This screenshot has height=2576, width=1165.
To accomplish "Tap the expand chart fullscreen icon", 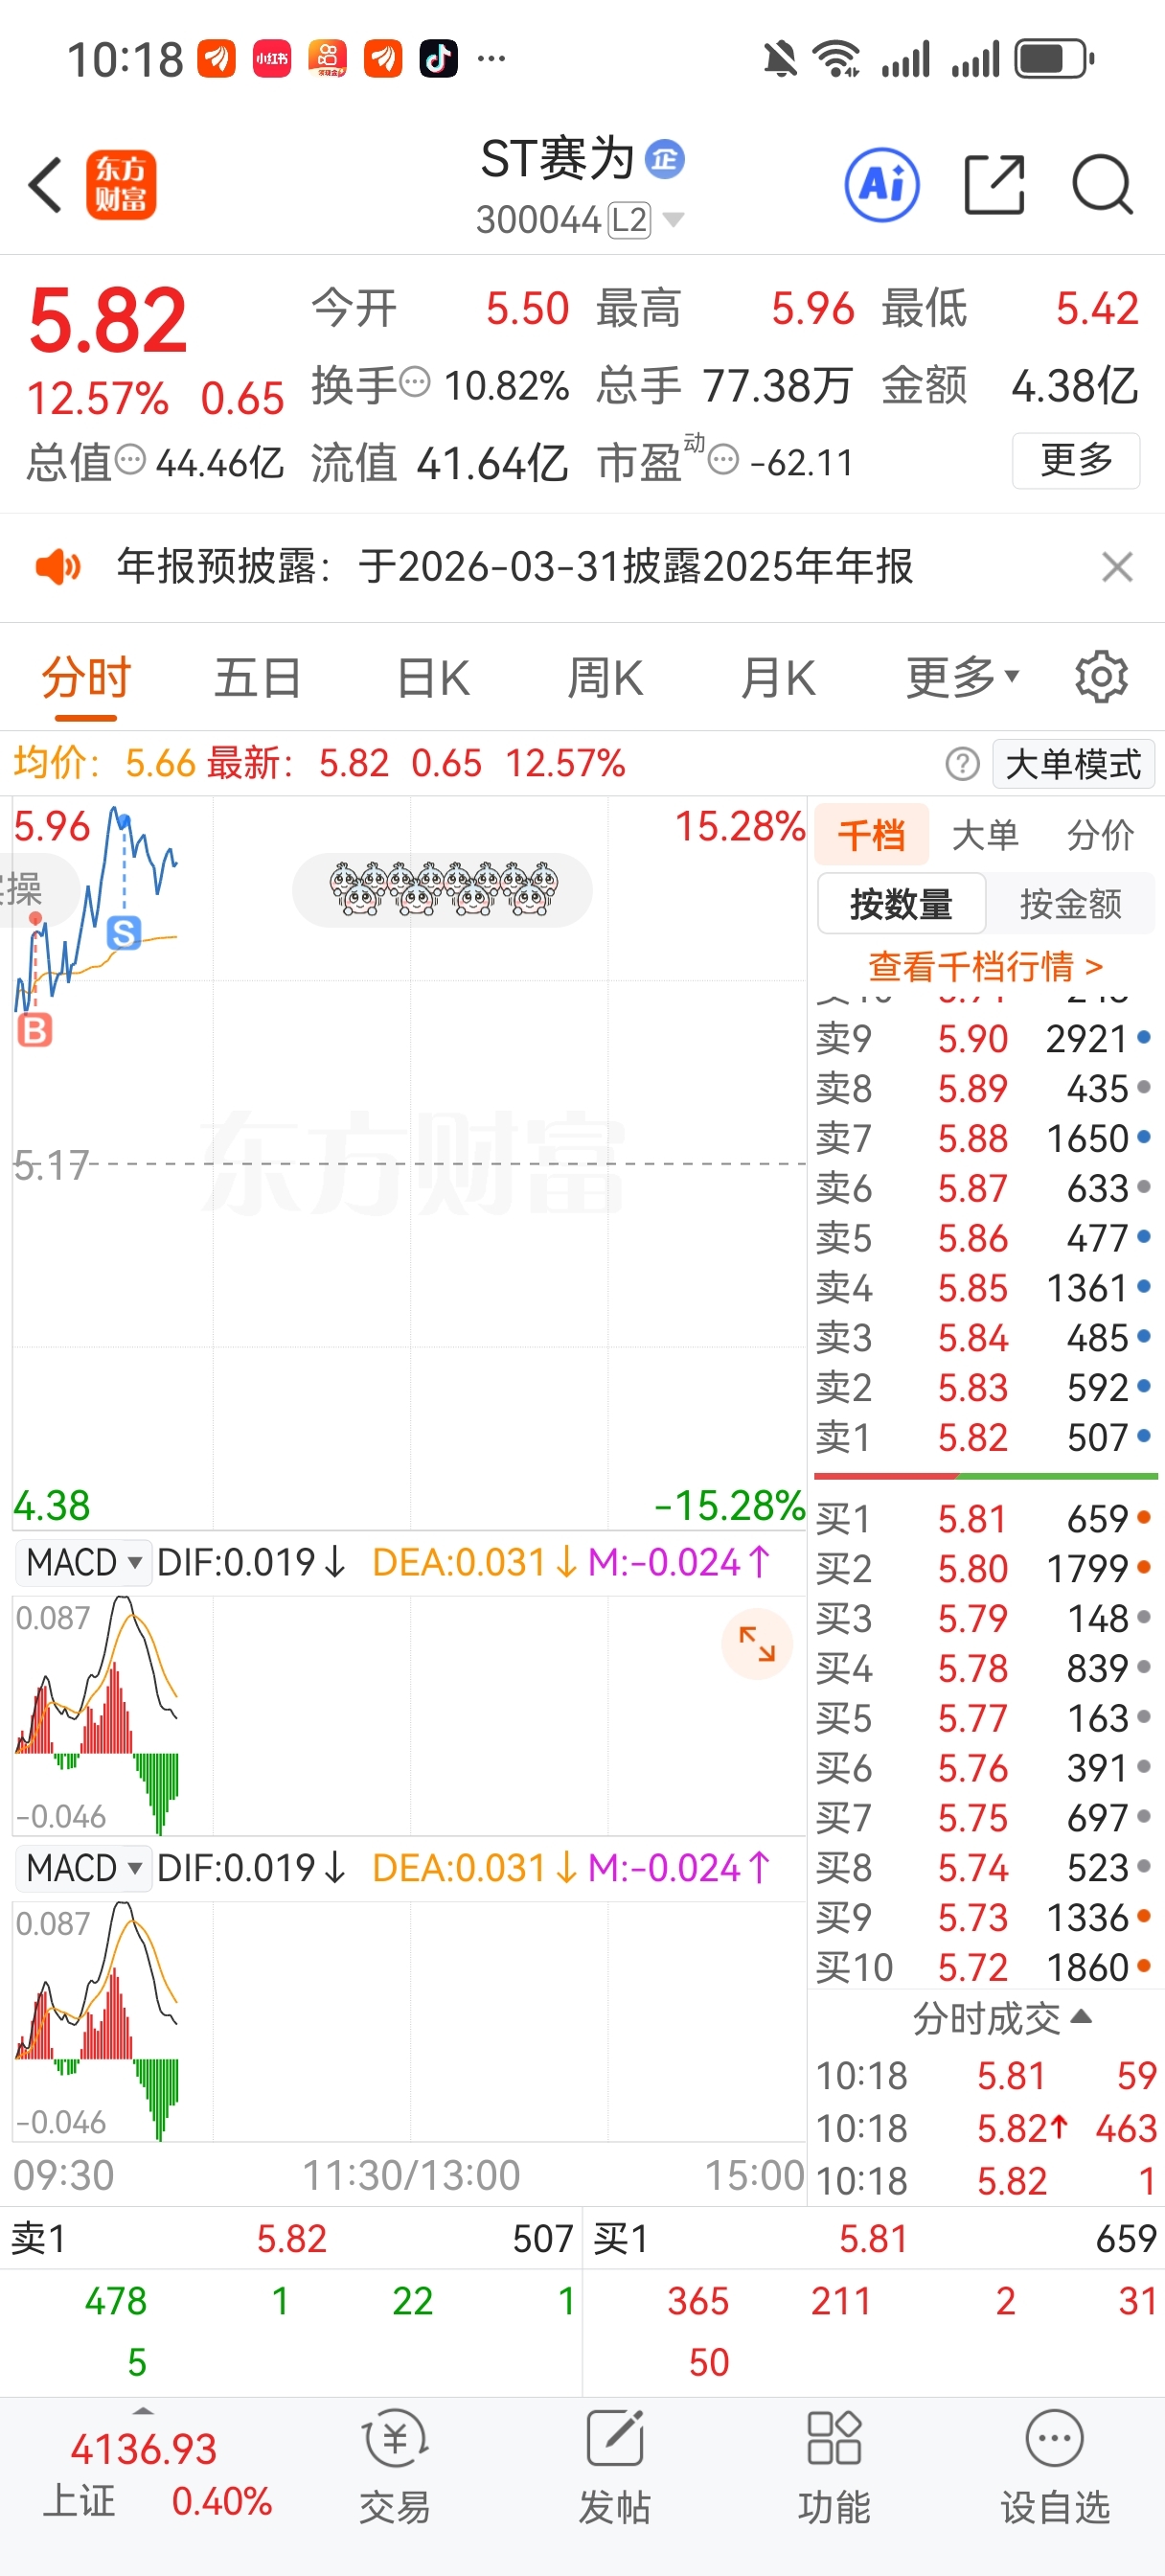I will pyautogui.click(x=757, y=1644).
